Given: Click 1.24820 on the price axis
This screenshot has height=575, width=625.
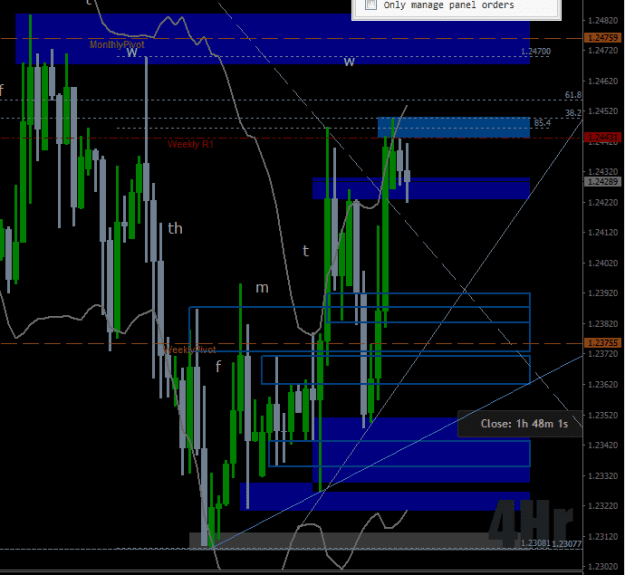Looking at the screenshot, I should [x=603, y=21].
